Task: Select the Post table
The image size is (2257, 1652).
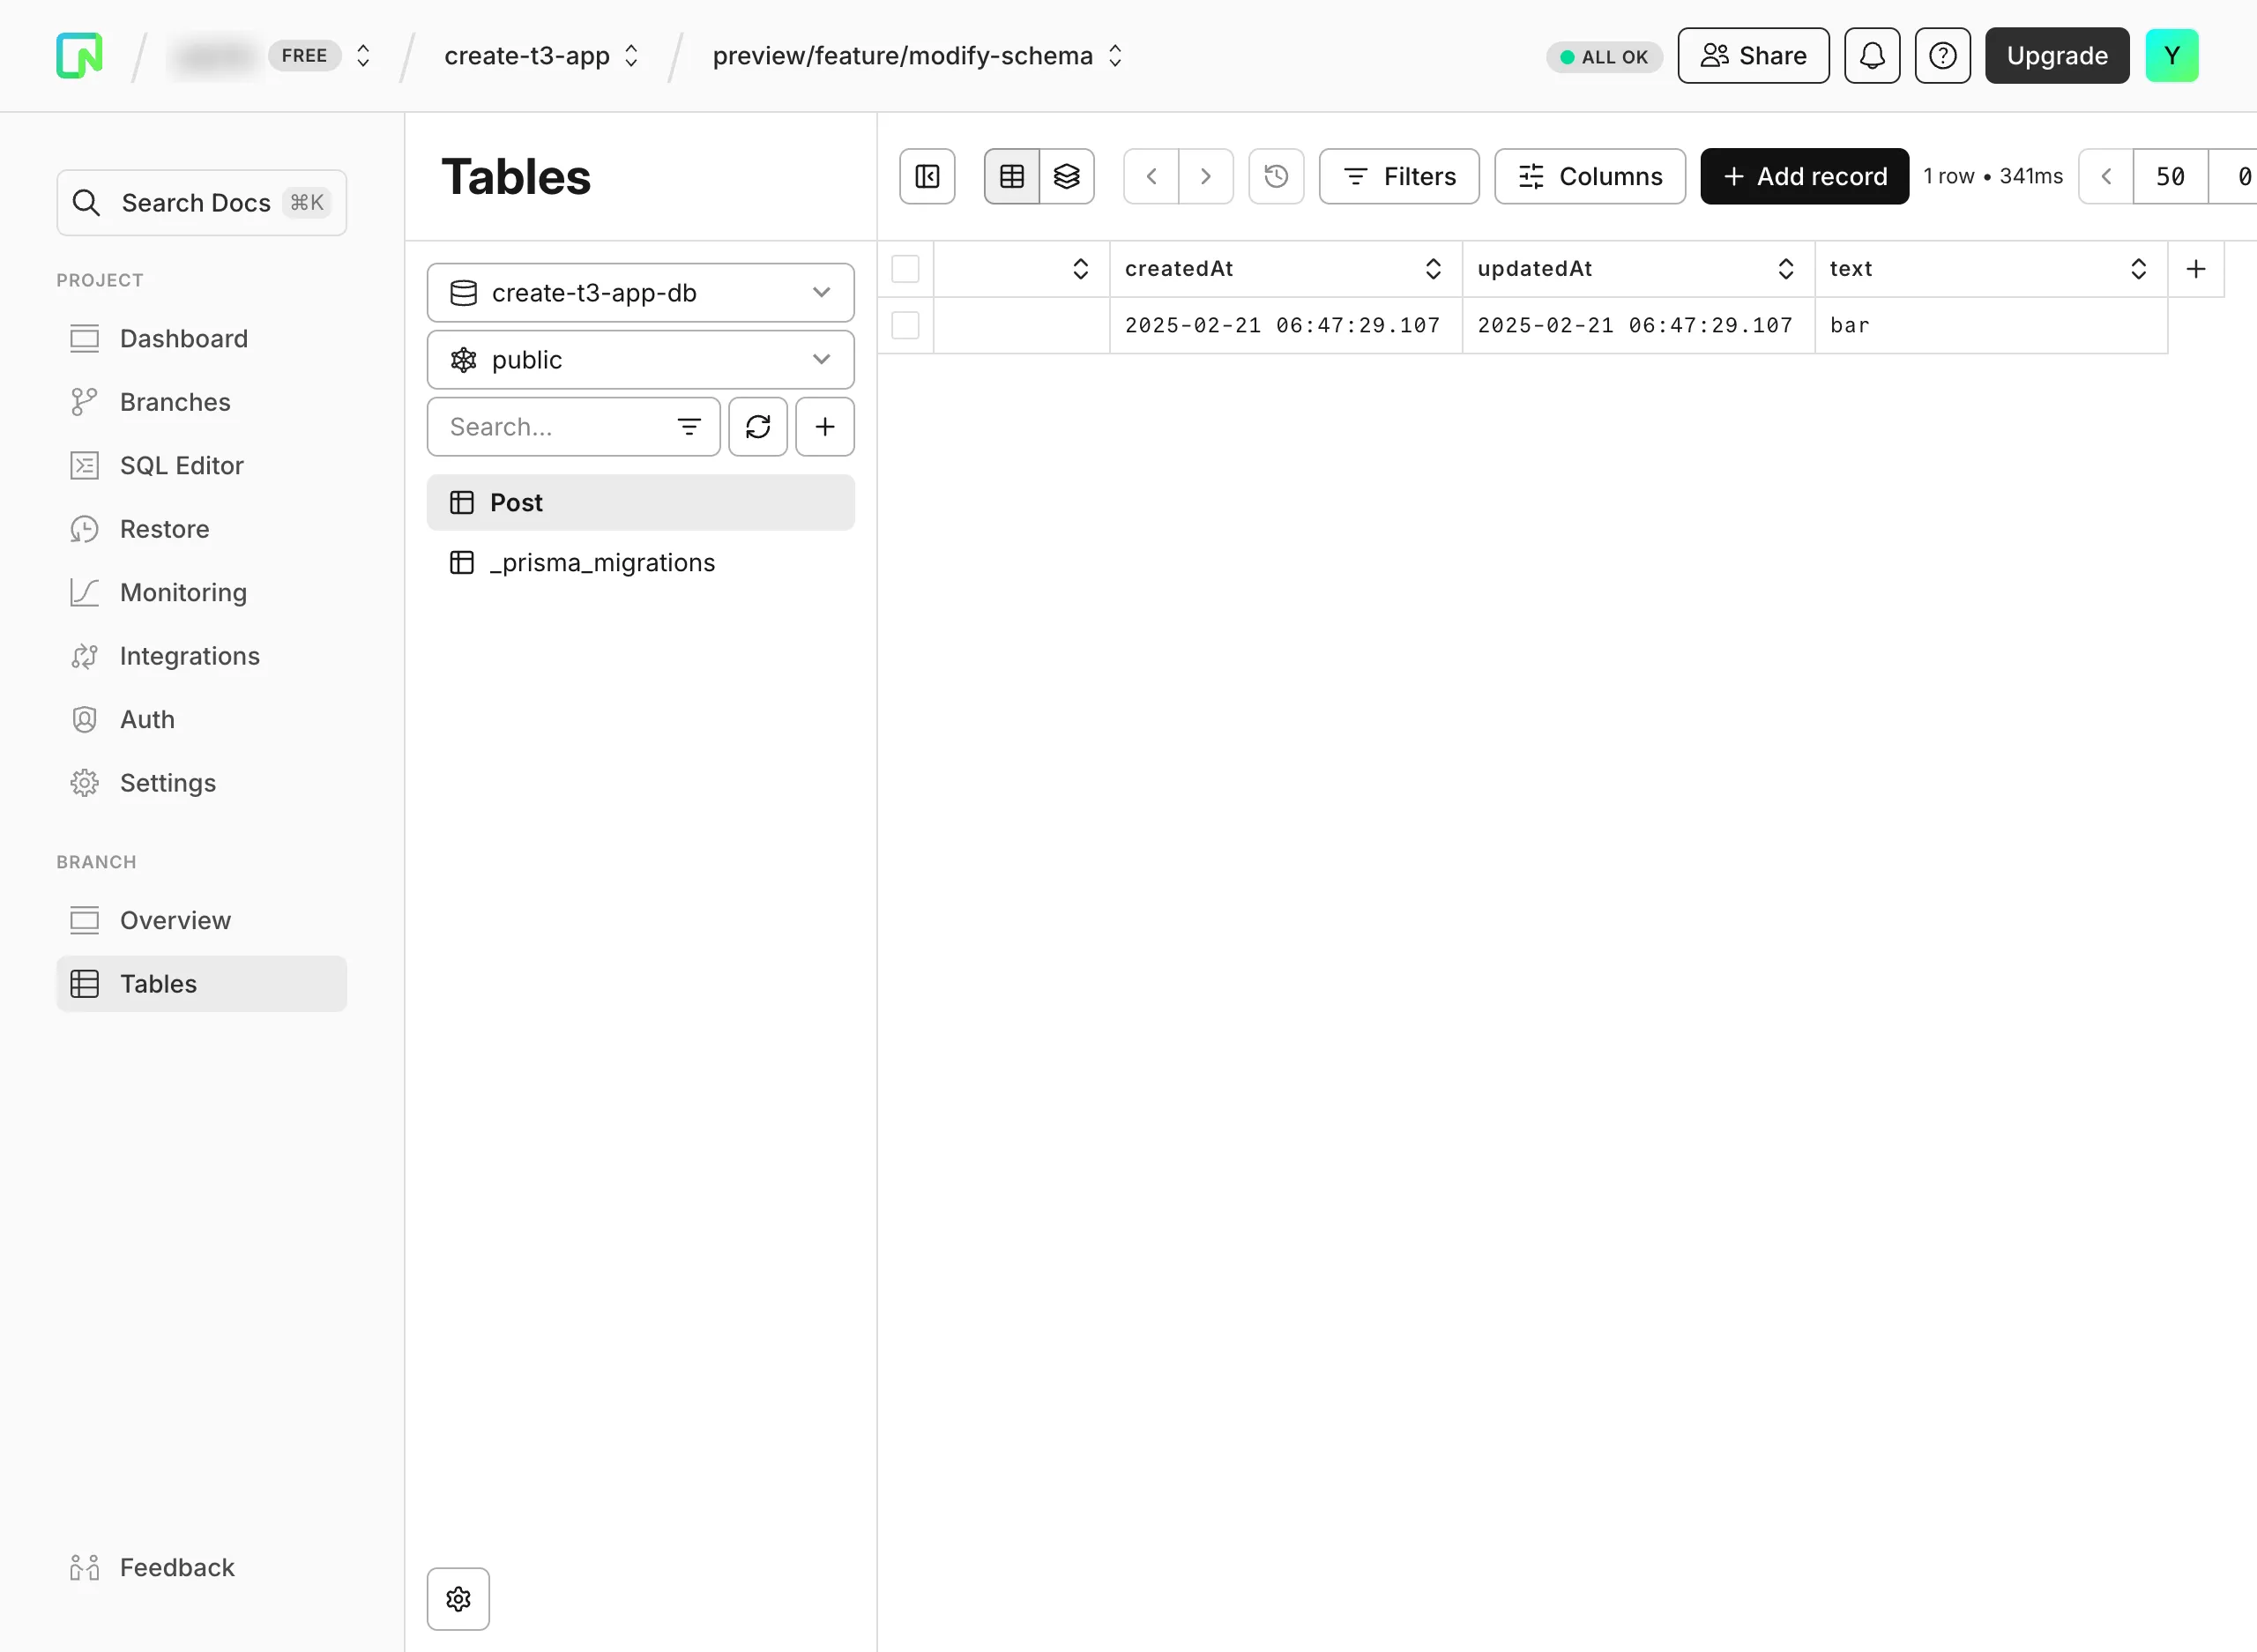Action: [640, 503]
